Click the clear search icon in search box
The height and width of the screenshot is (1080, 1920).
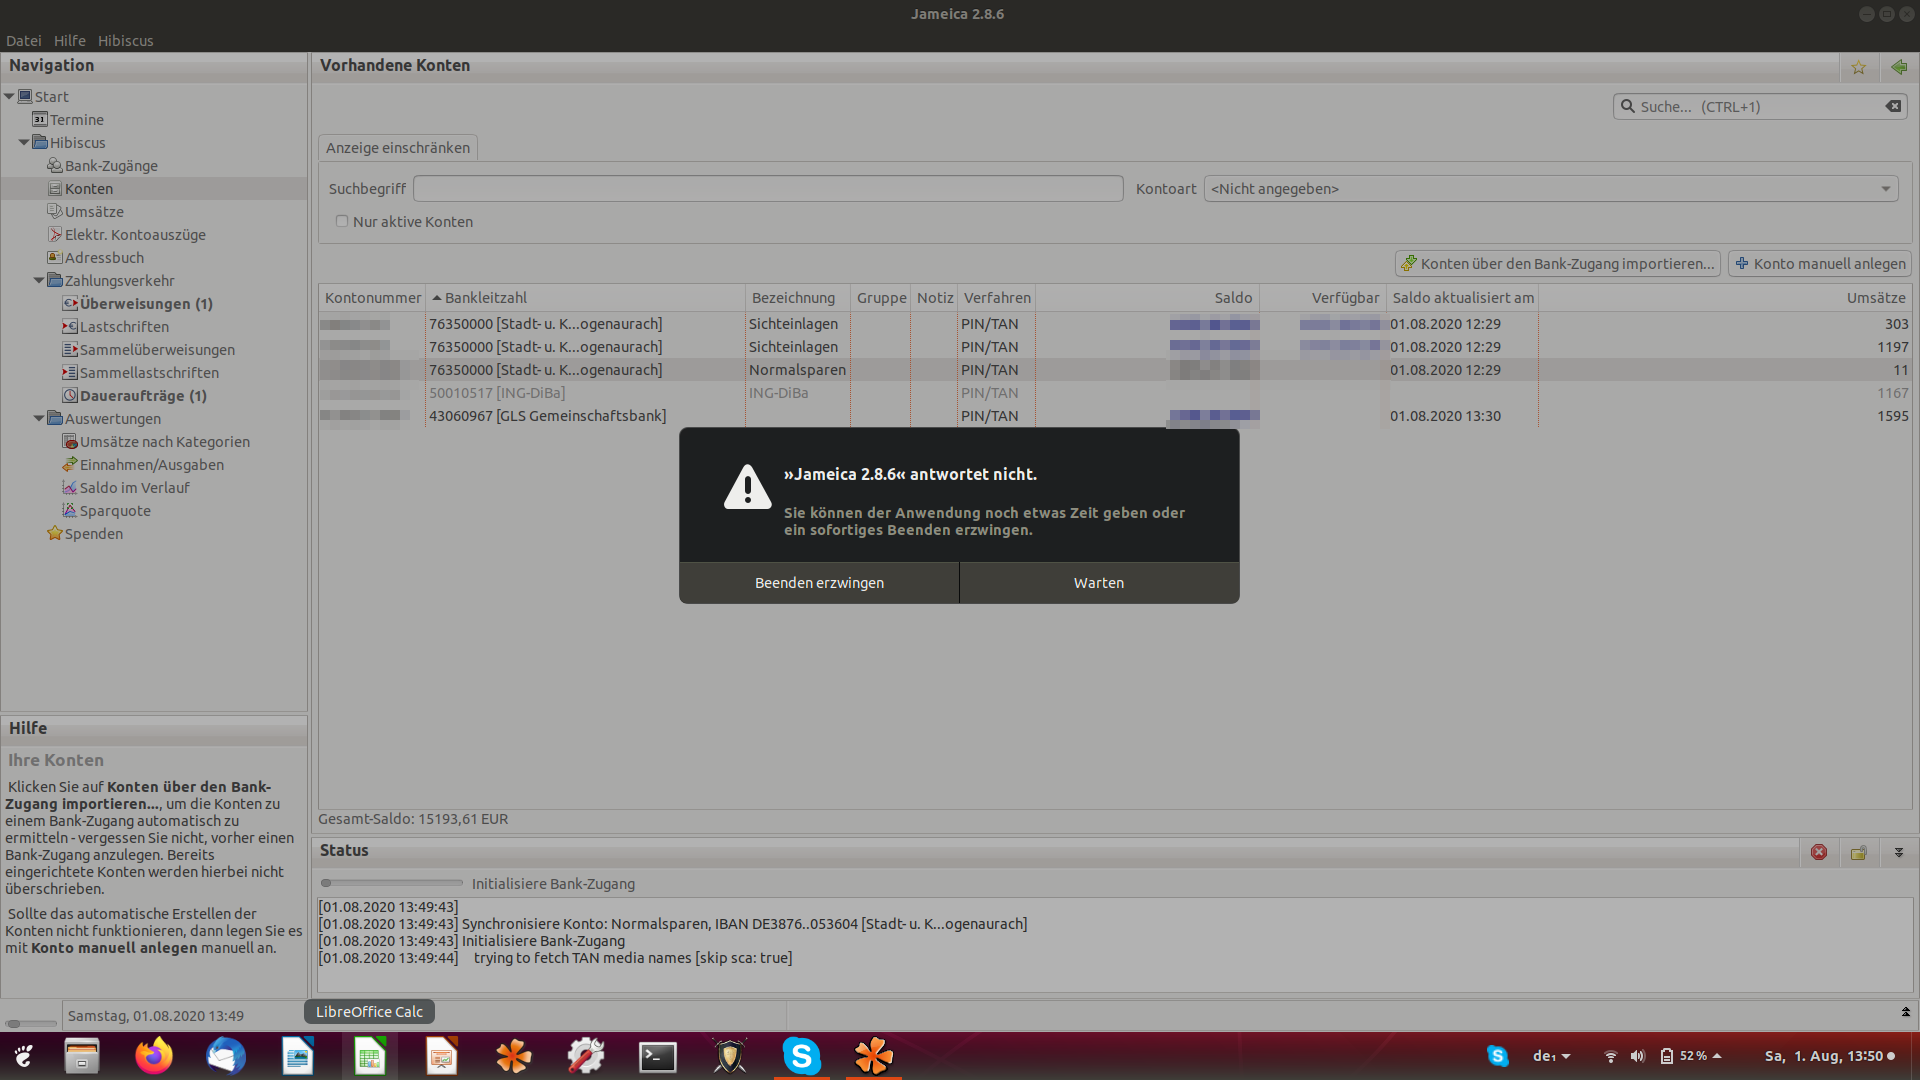(1893, 106)
